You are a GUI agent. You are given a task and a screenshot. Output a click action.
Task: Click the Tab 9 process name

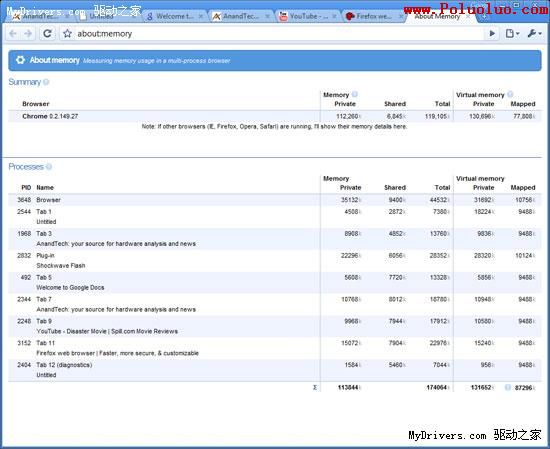click(44, 321)
